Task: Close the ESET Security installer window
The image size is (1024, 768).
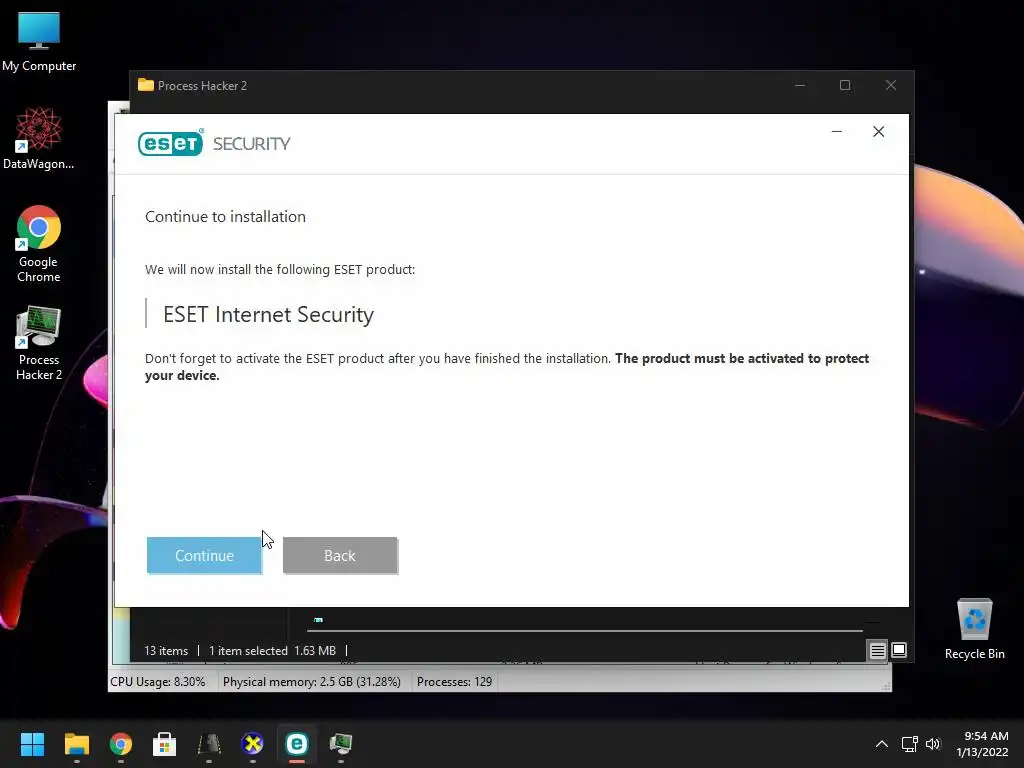Action: coord(878,132)
